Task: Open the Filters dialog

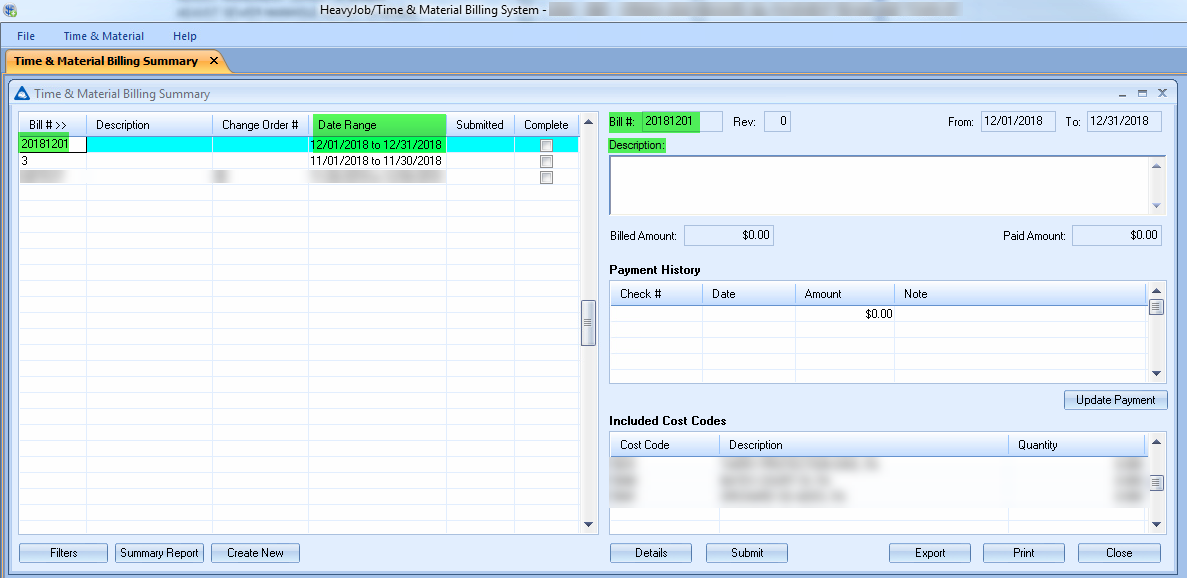Action: 64,553
